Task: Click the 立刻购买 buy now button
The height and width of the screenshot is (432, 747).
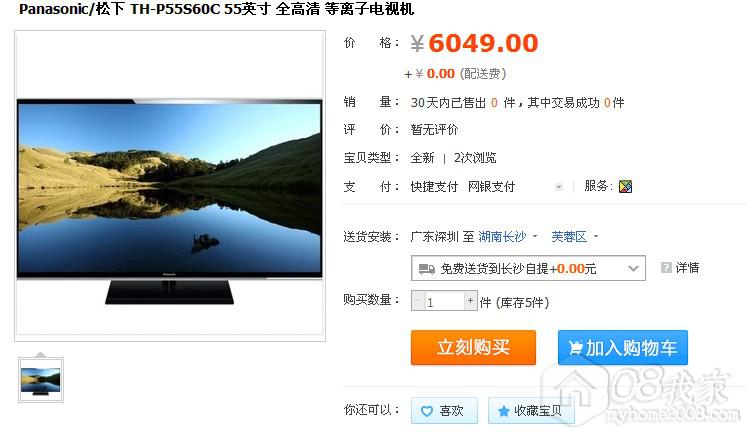Action: 473,348
